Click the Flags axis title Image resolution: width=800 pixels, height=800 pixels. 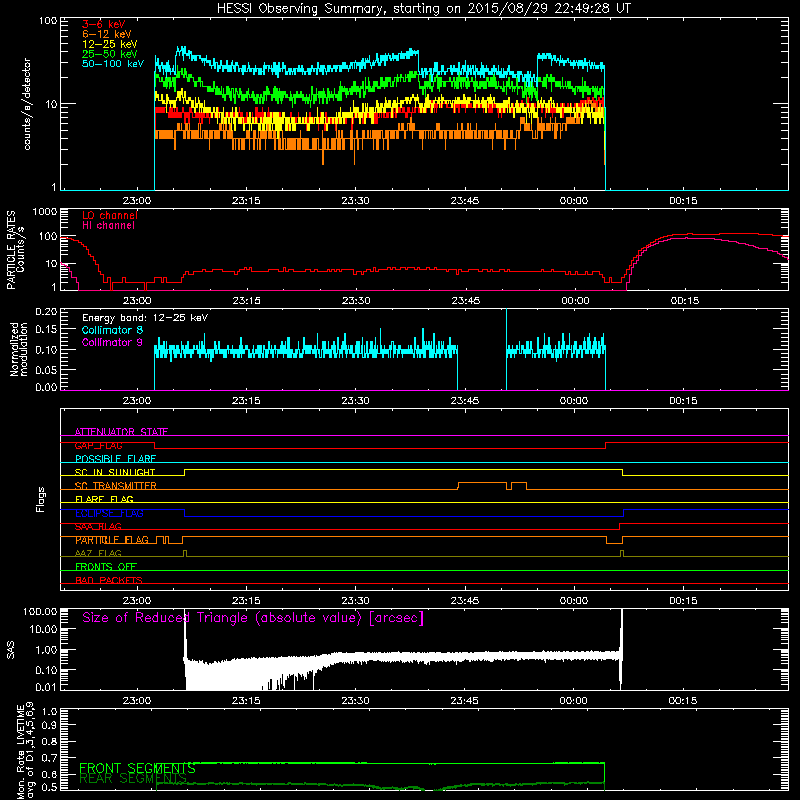tap(41, 499)
